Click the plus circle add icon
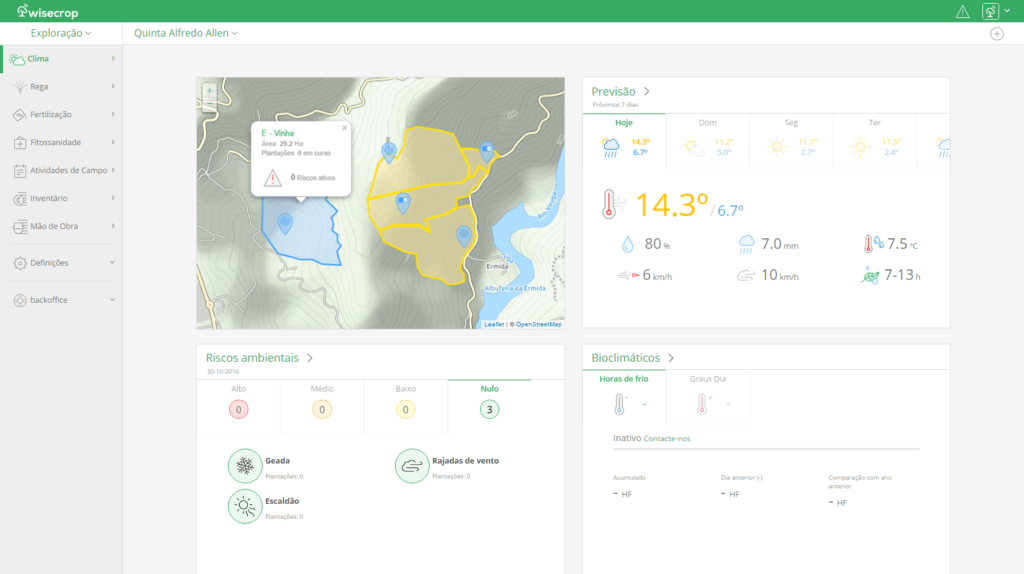The height and width of the screenshot is (574, 1024). point(996,33)
